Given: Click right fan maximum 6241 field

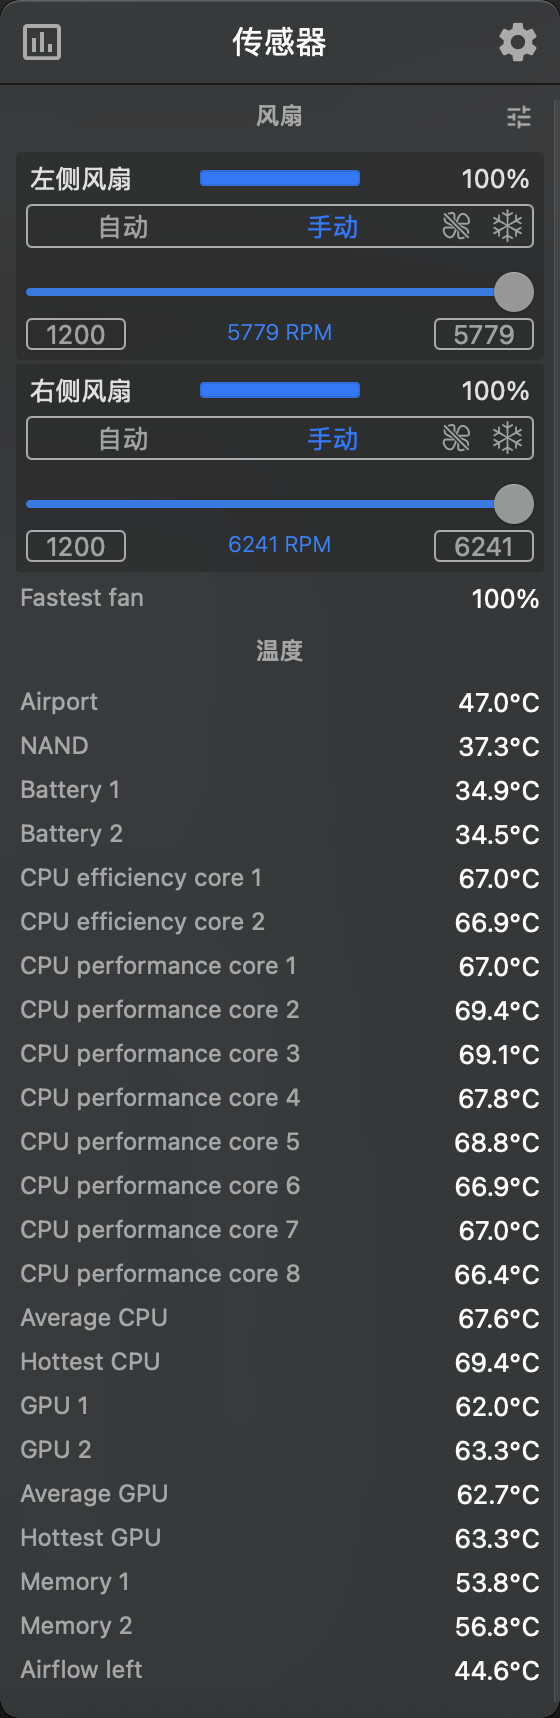Looking at the screenshot, I should (x=484, y=546).
